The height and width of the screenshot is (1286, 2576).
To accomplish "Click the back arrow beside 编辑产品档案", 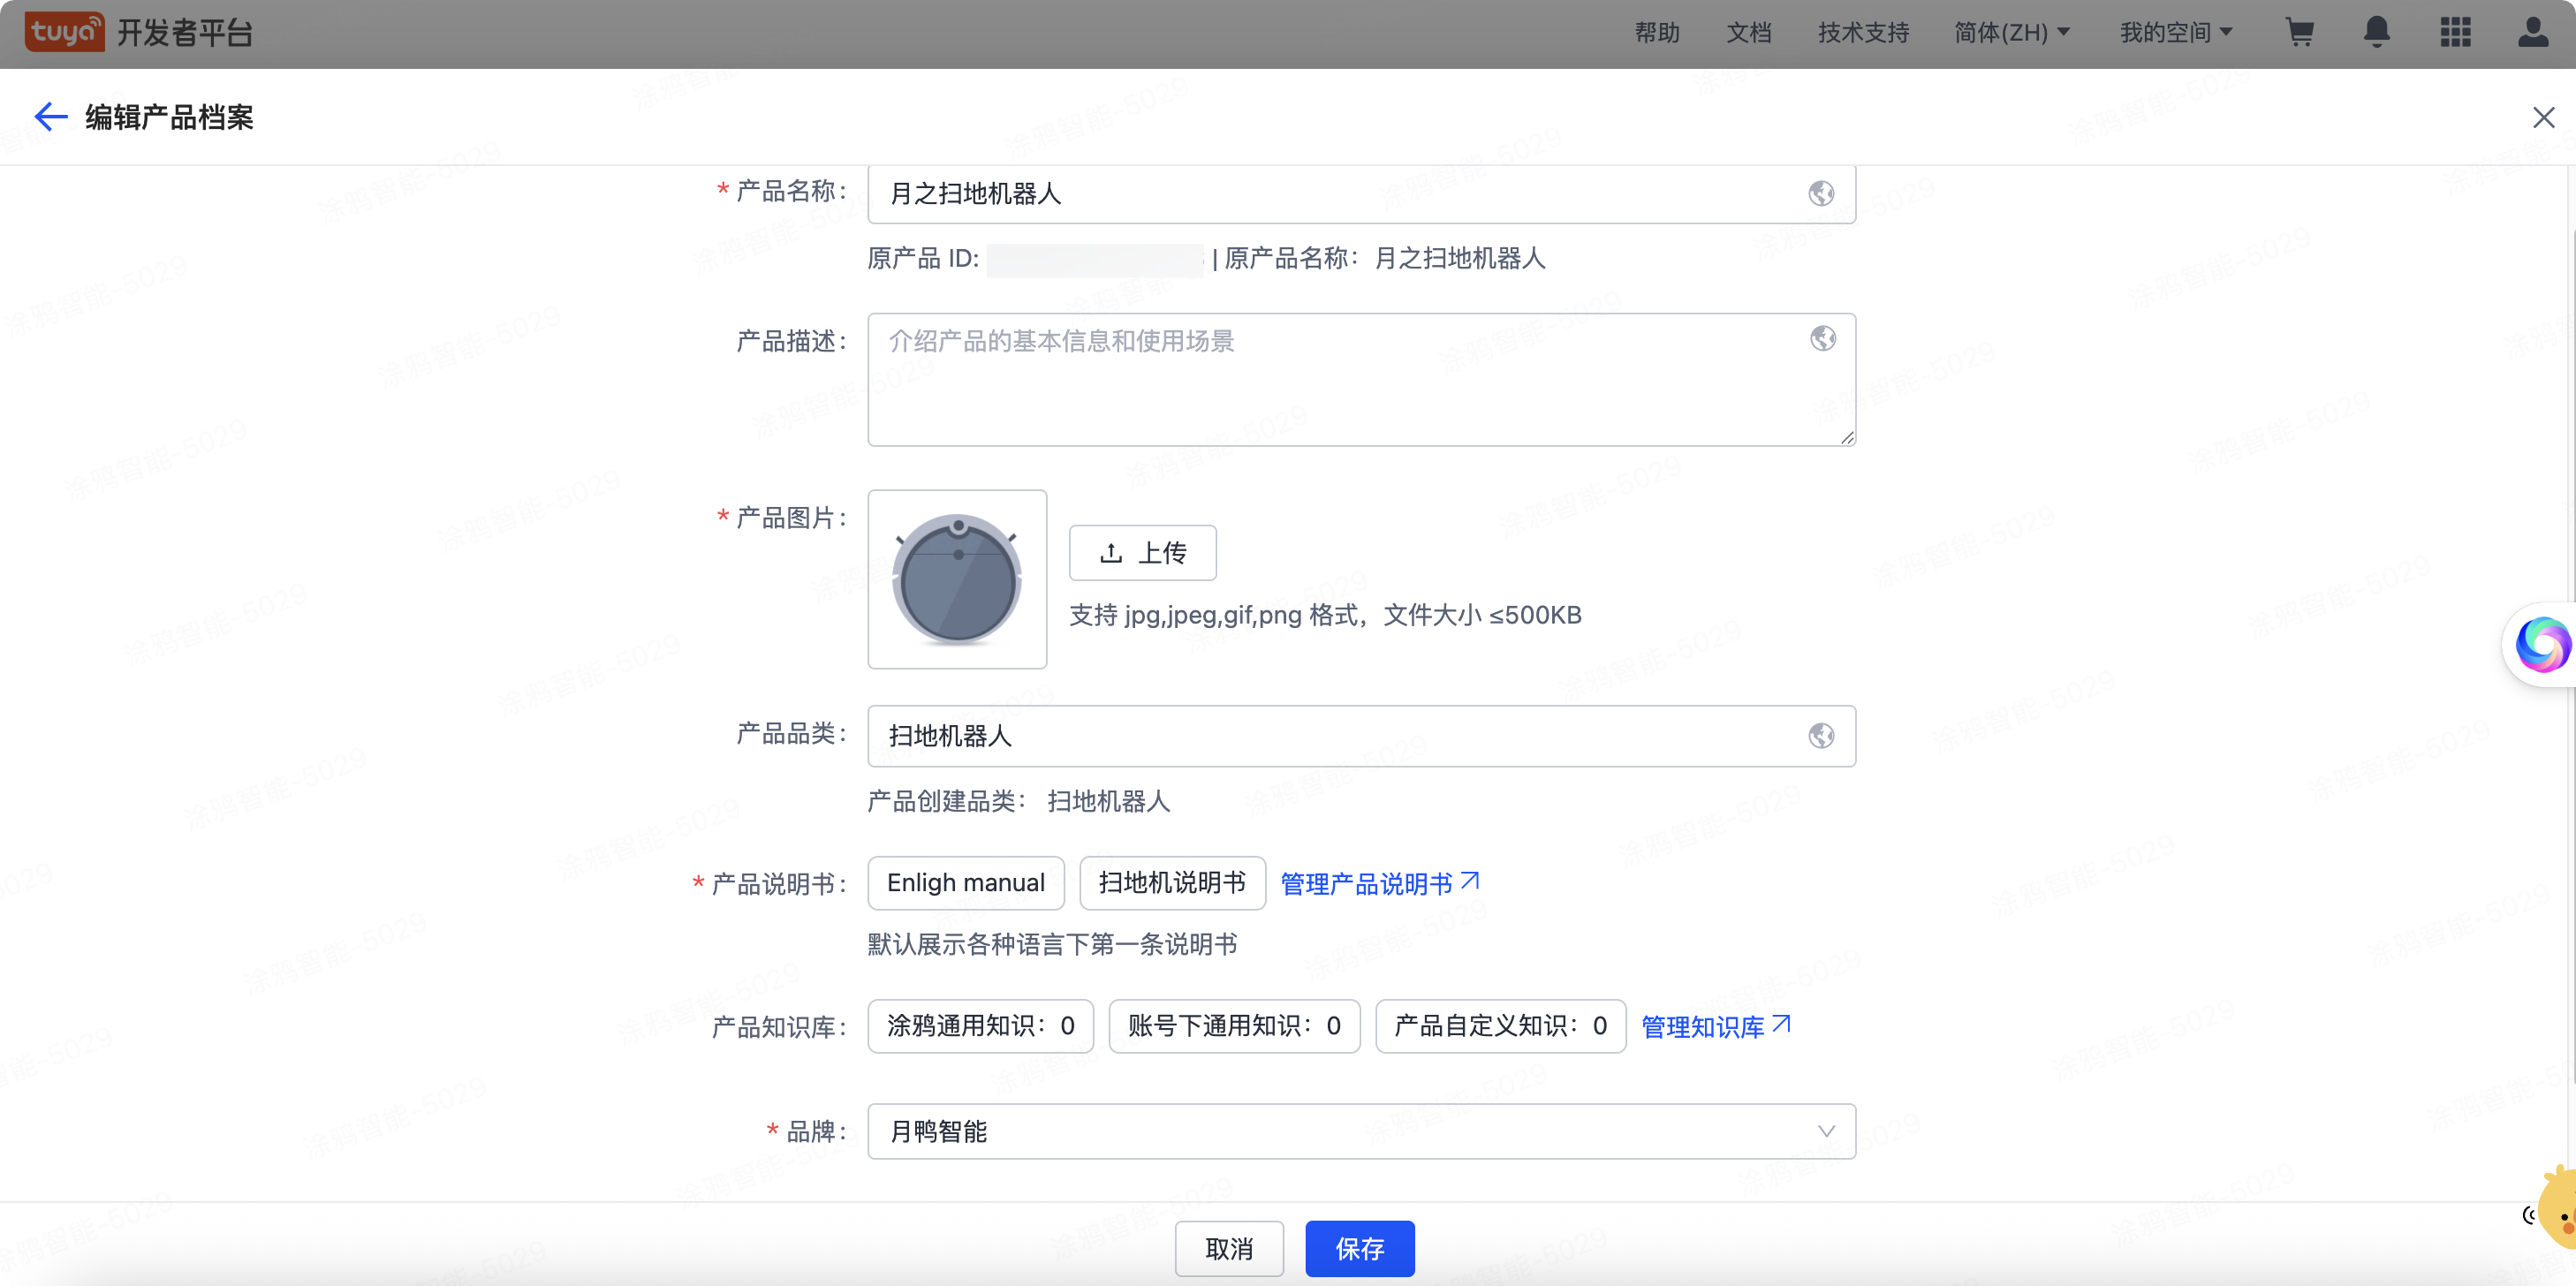I will tap(50, 117).
